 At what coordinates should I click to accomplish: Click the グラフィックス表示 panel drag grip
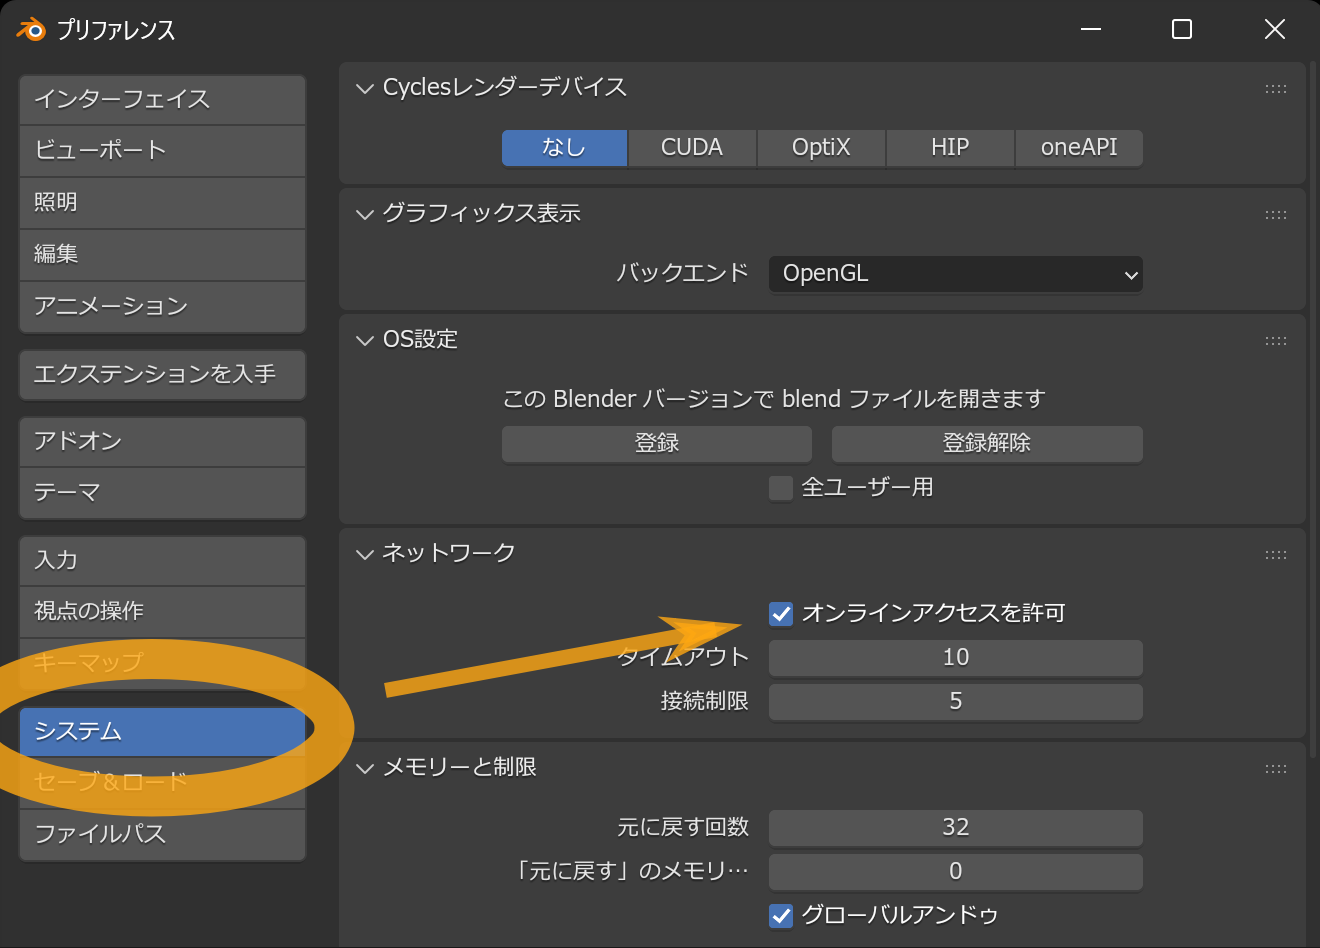pyautogui.click(x=1275, y=215)
